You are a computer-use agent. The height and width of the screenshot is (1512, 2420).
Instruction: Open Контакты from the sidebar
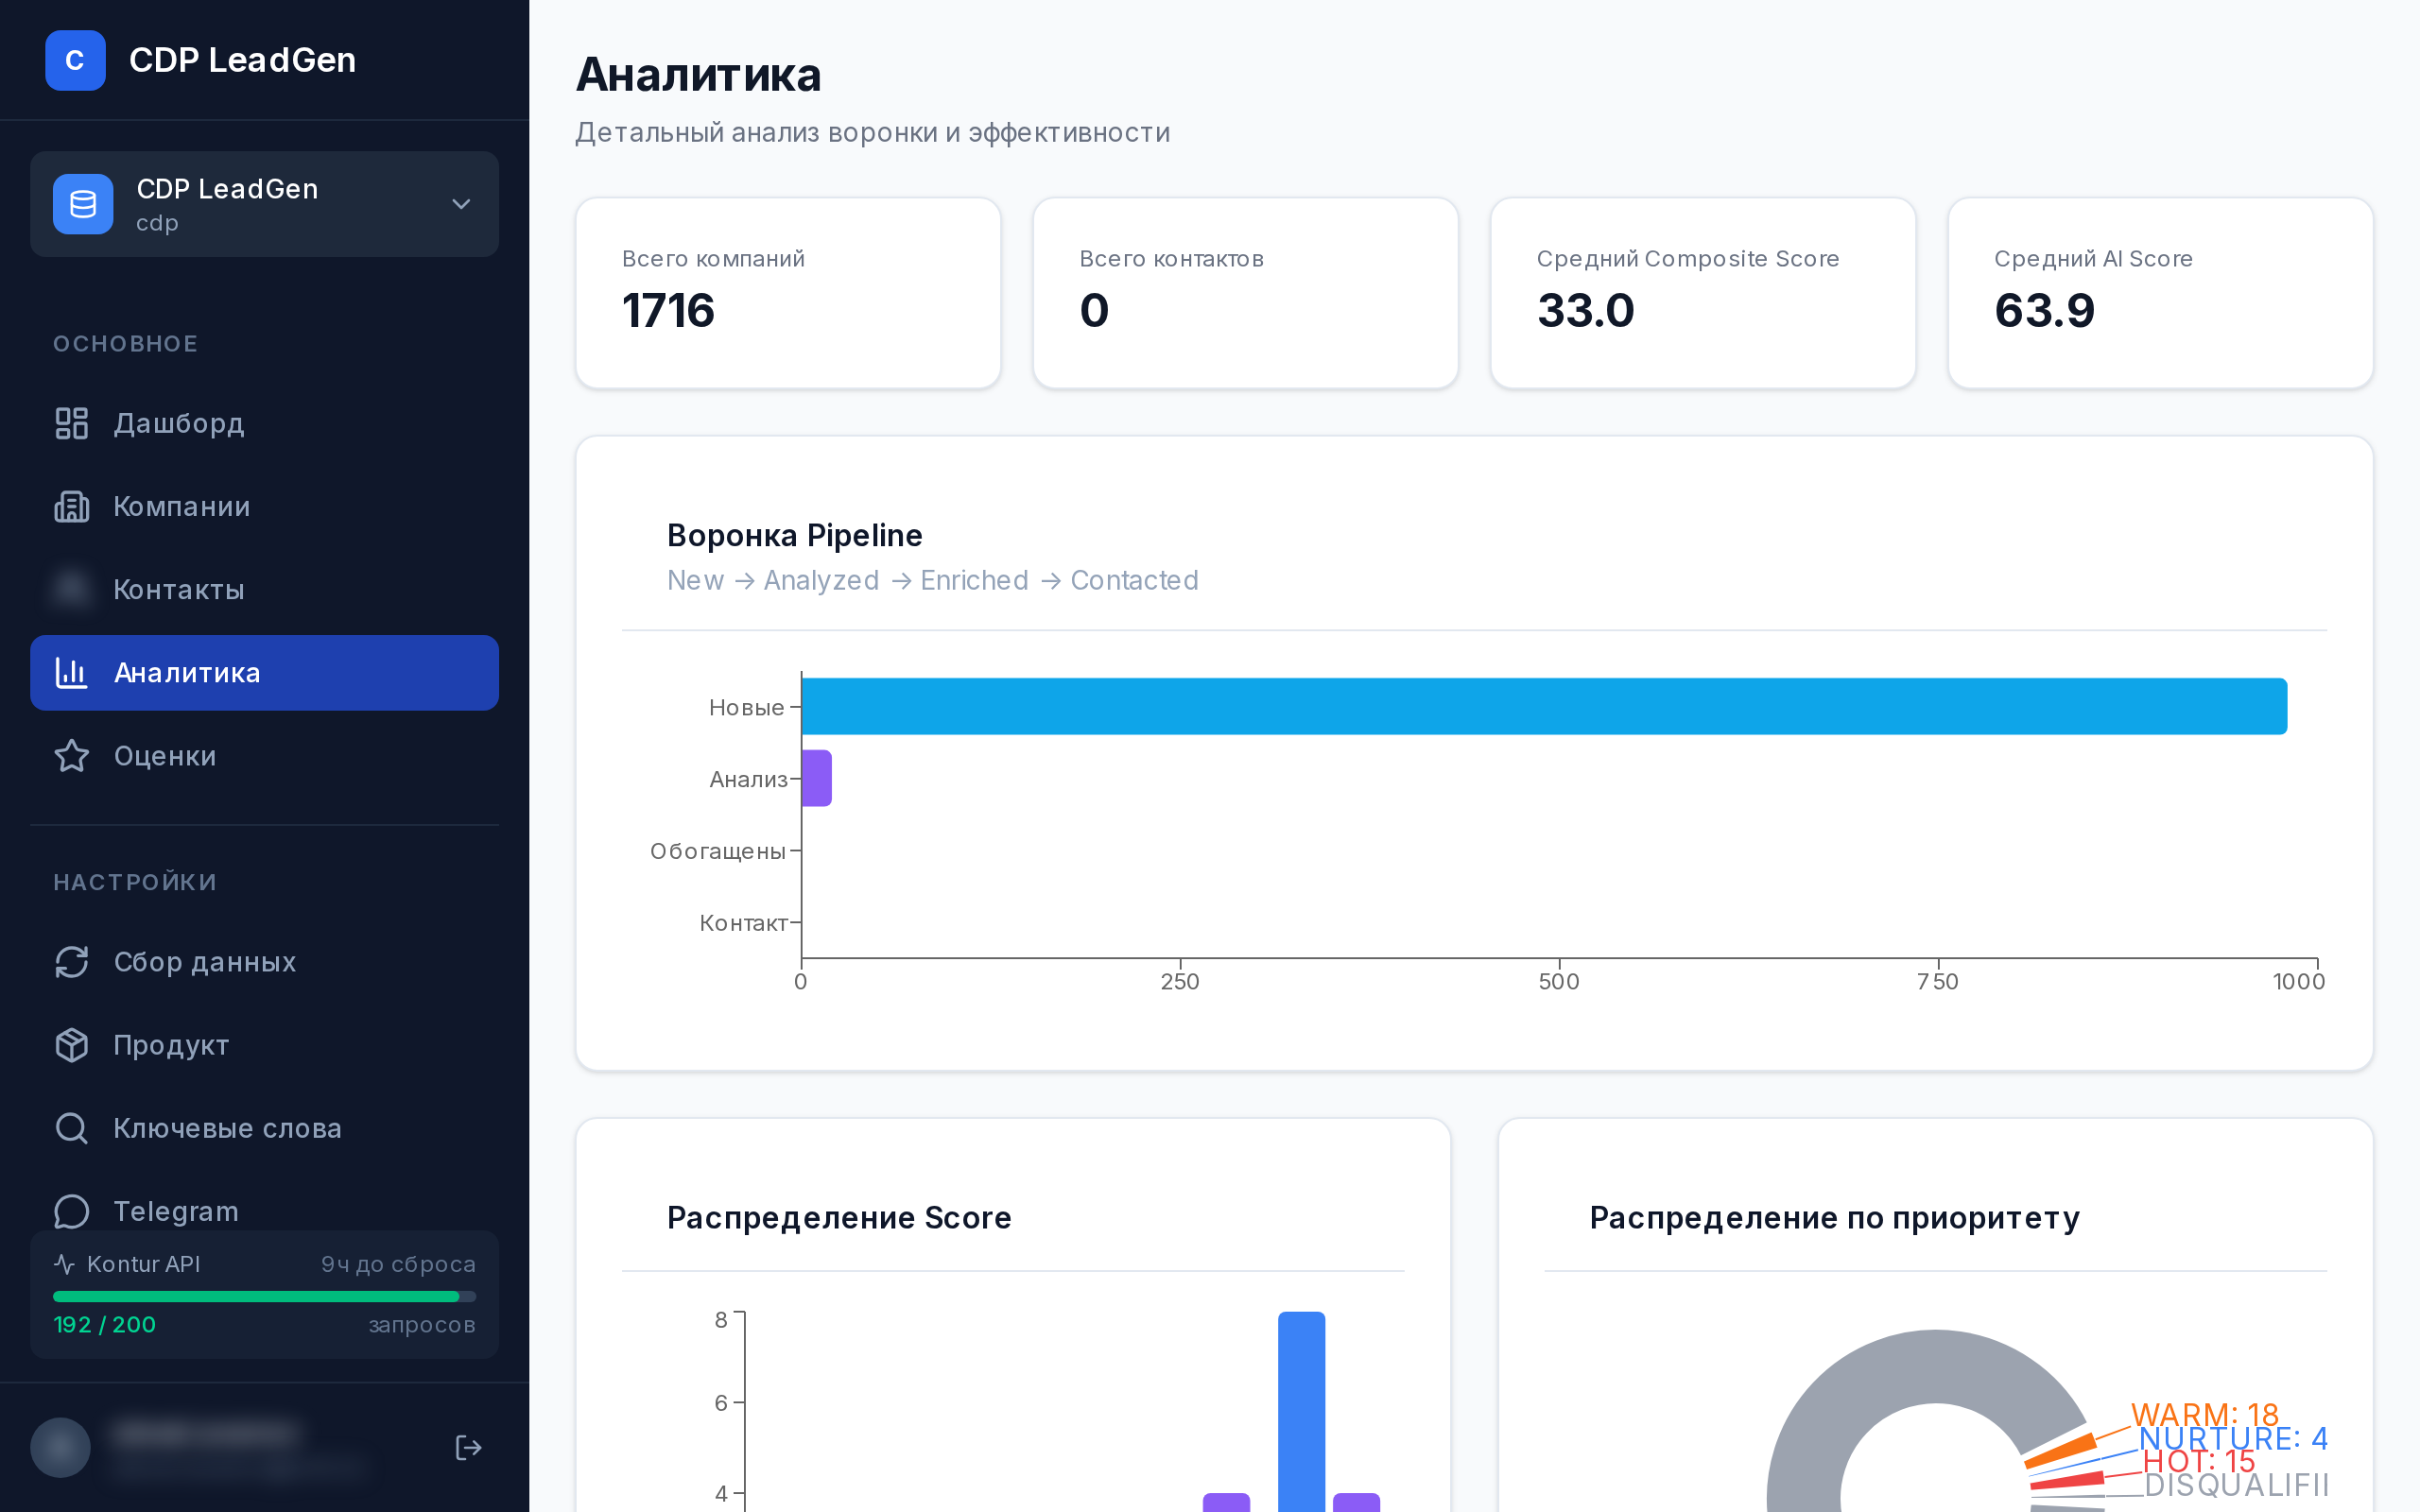click(178, 589)
